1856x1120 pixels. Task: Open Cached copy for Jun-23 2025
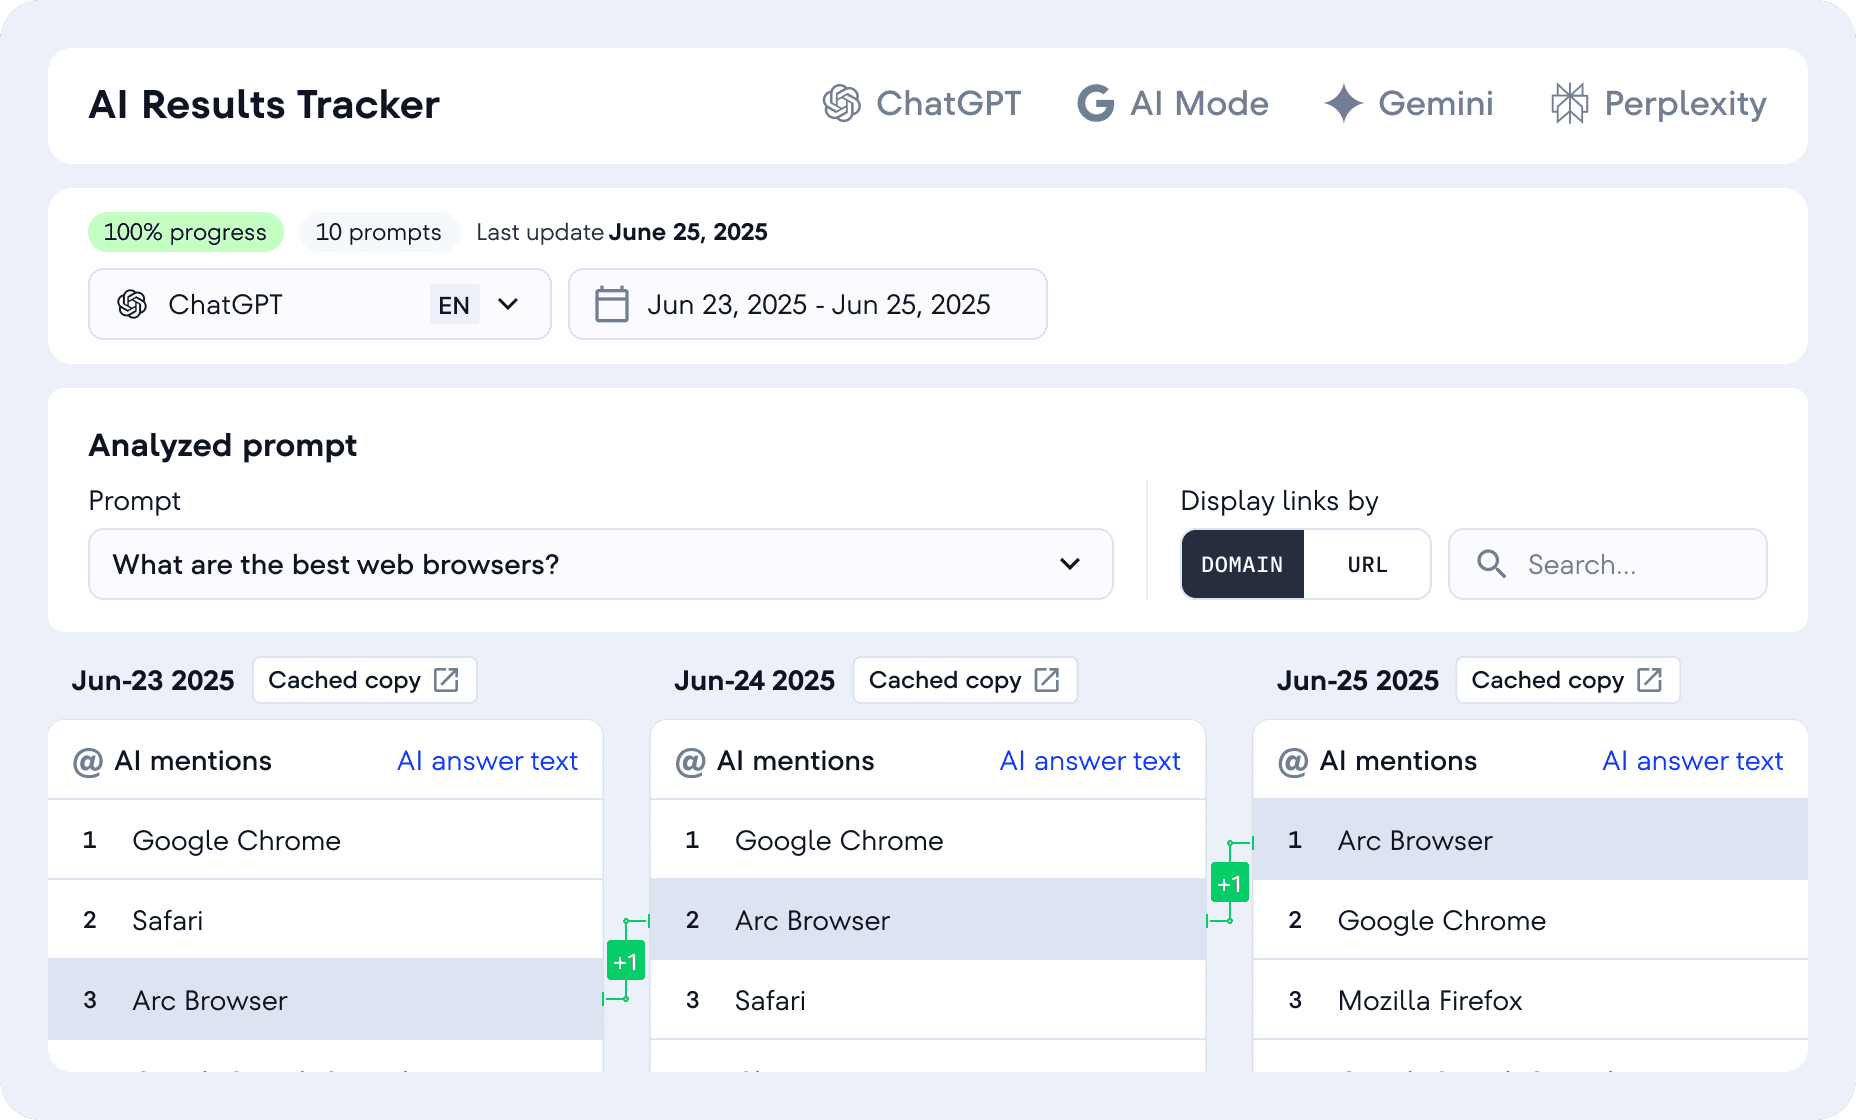pos(365,680)
